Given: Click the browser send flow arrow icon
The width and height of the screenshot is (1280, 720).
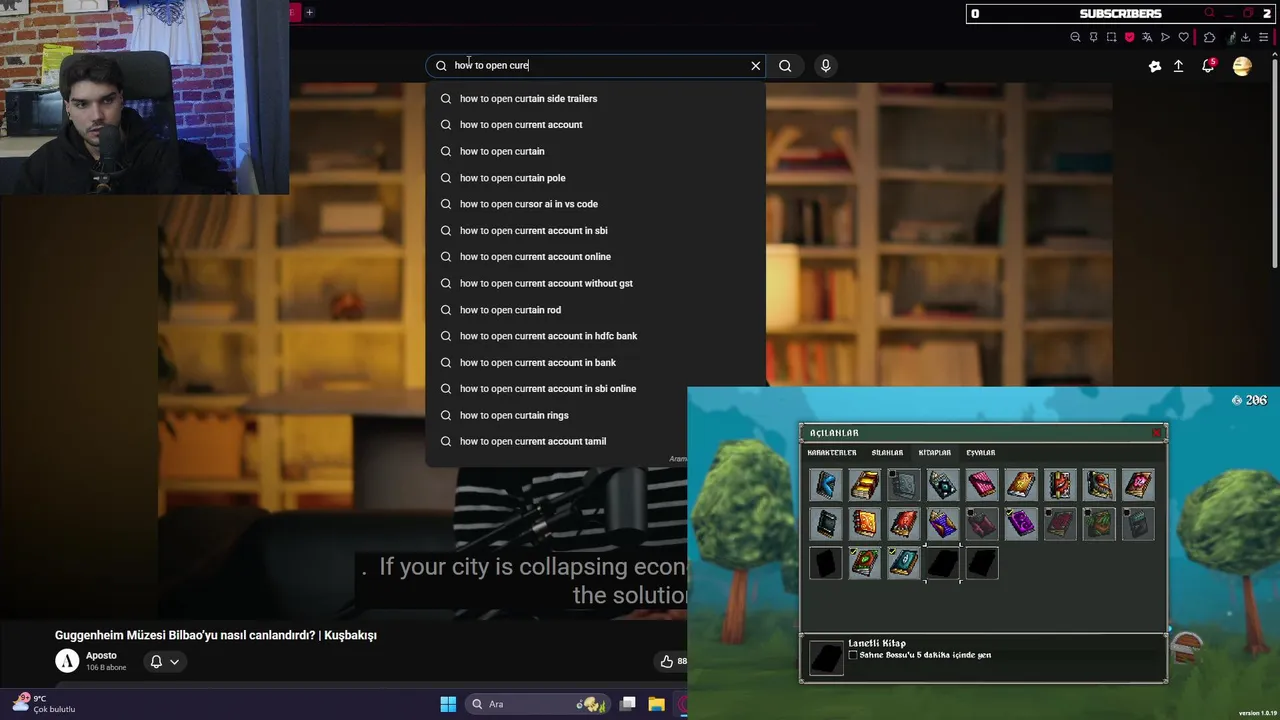Looking at the screenshot, I should pos(1165,37).
